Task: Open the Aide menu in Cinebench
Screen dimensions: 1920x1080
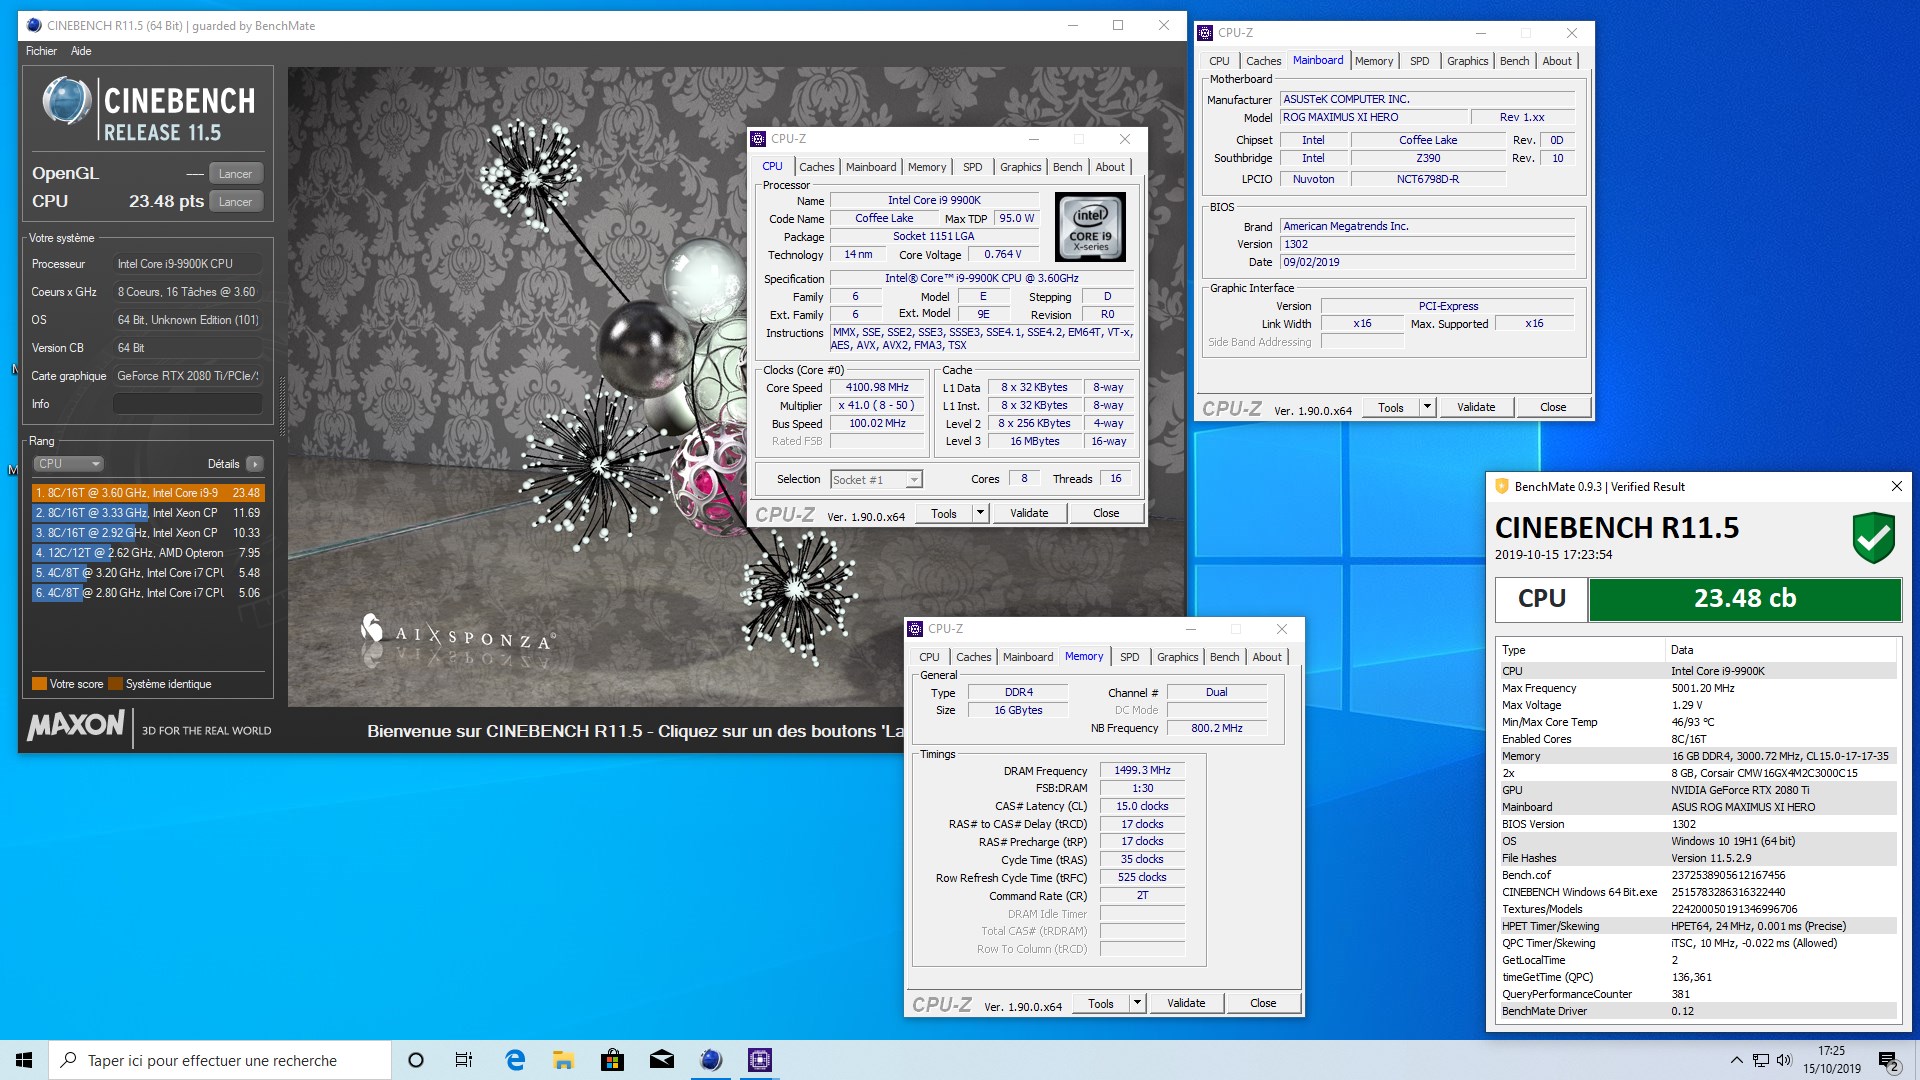Action: pos(81,51)
